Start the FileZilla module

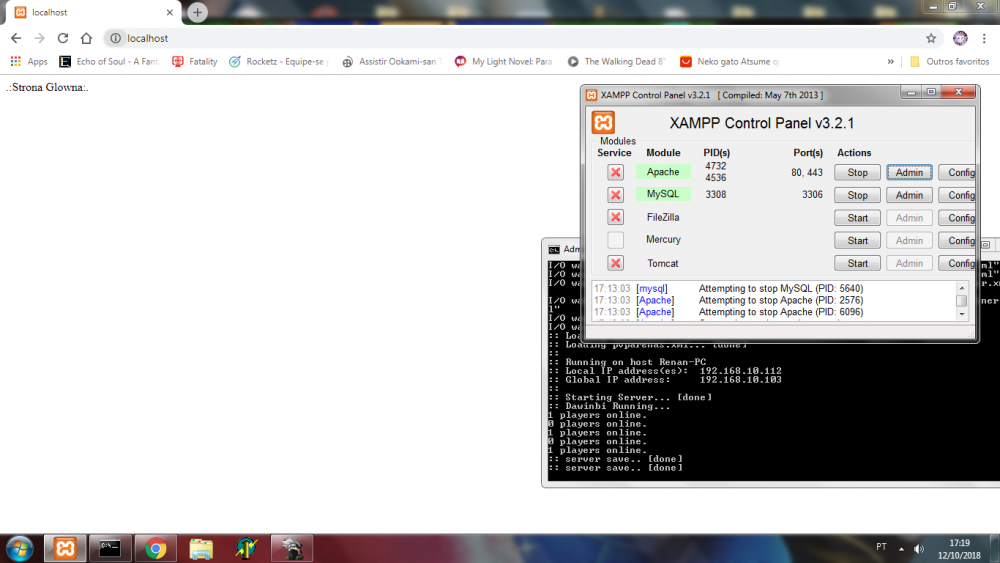pos(857,217)
